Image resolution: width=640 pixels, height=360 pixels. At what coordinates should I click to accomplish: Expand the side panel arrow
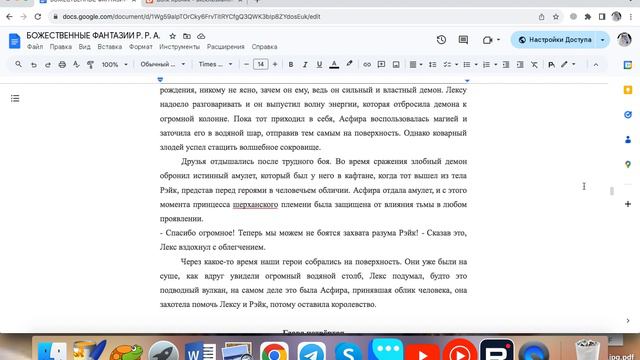coord(628,321)
